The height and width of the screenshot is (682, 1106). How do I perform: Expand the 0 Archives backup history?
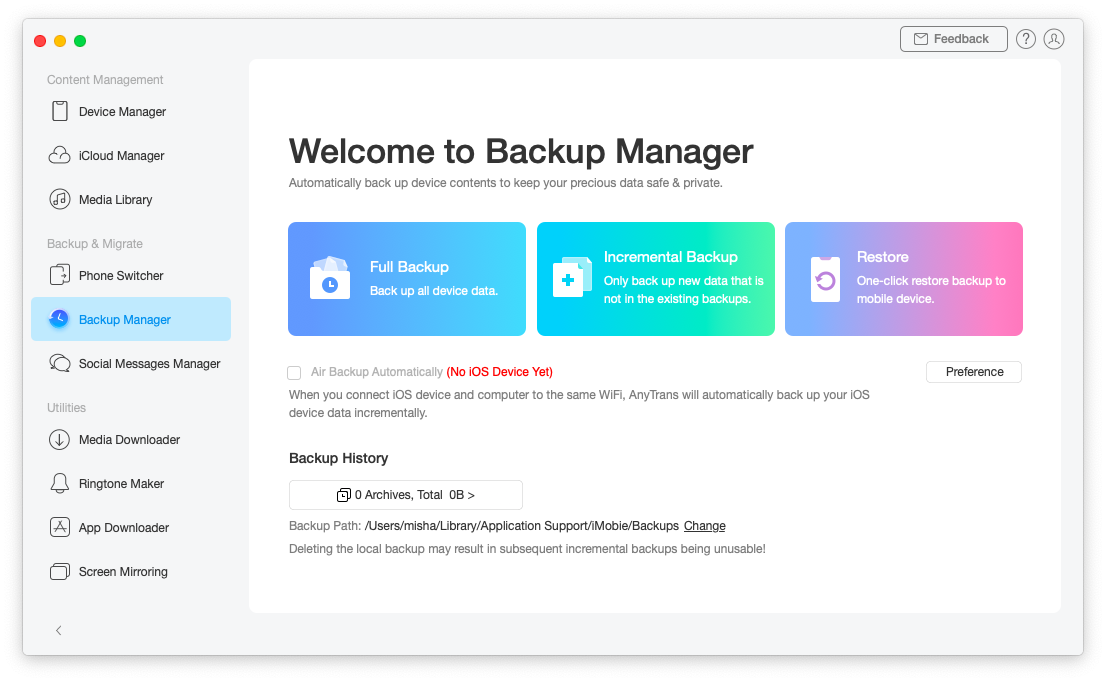[x=406, y=494]
